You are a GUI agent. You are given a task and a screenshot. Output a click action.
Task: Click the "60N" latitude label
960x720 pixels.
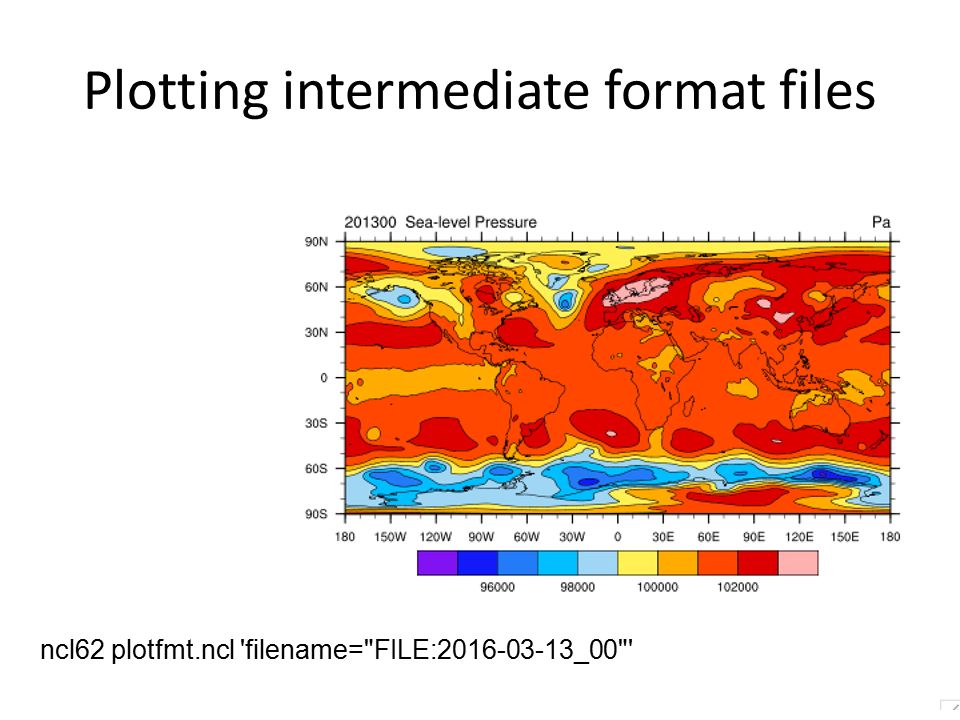pyautogui.click(x=316, y=287)
